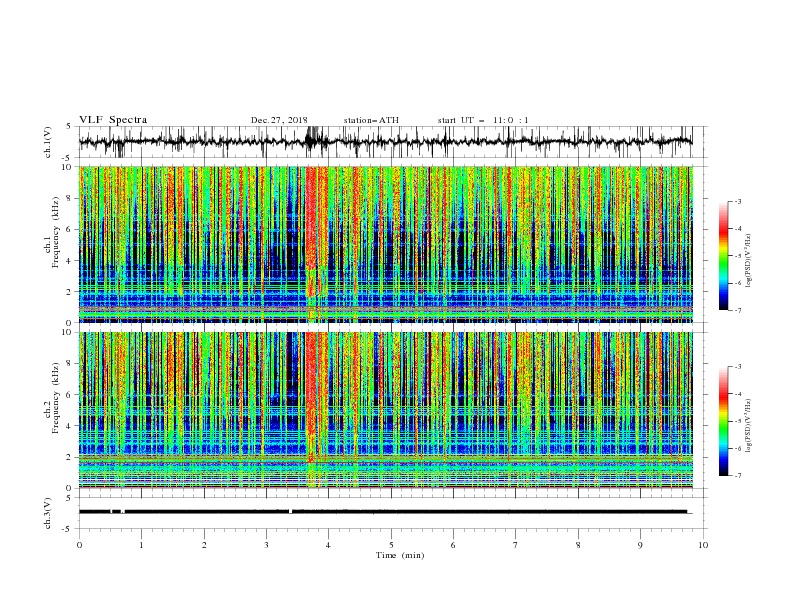The image size is (792, 612).
Task: Click the 'start UT = 11:0 :1' text
Action: click(x=483, y=120)
